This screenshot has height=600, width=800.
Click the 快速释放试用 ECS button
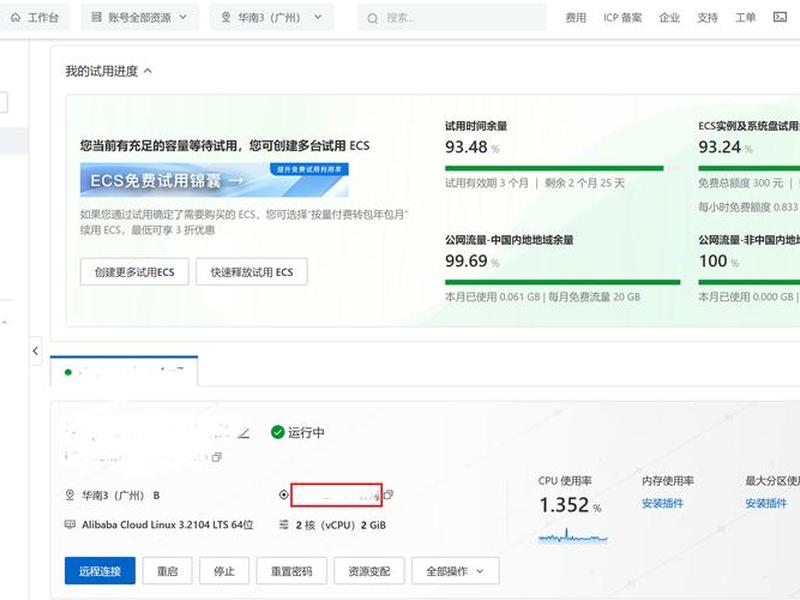coord(252,272)
